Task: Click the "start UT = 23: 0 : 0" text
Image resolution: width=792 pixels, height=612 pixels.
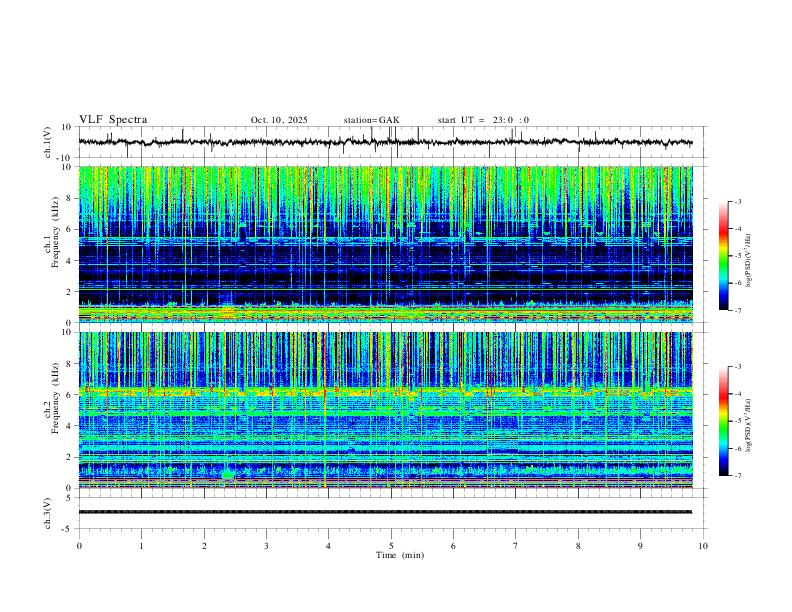Action: pyautogui.click(x=483, y=120)
